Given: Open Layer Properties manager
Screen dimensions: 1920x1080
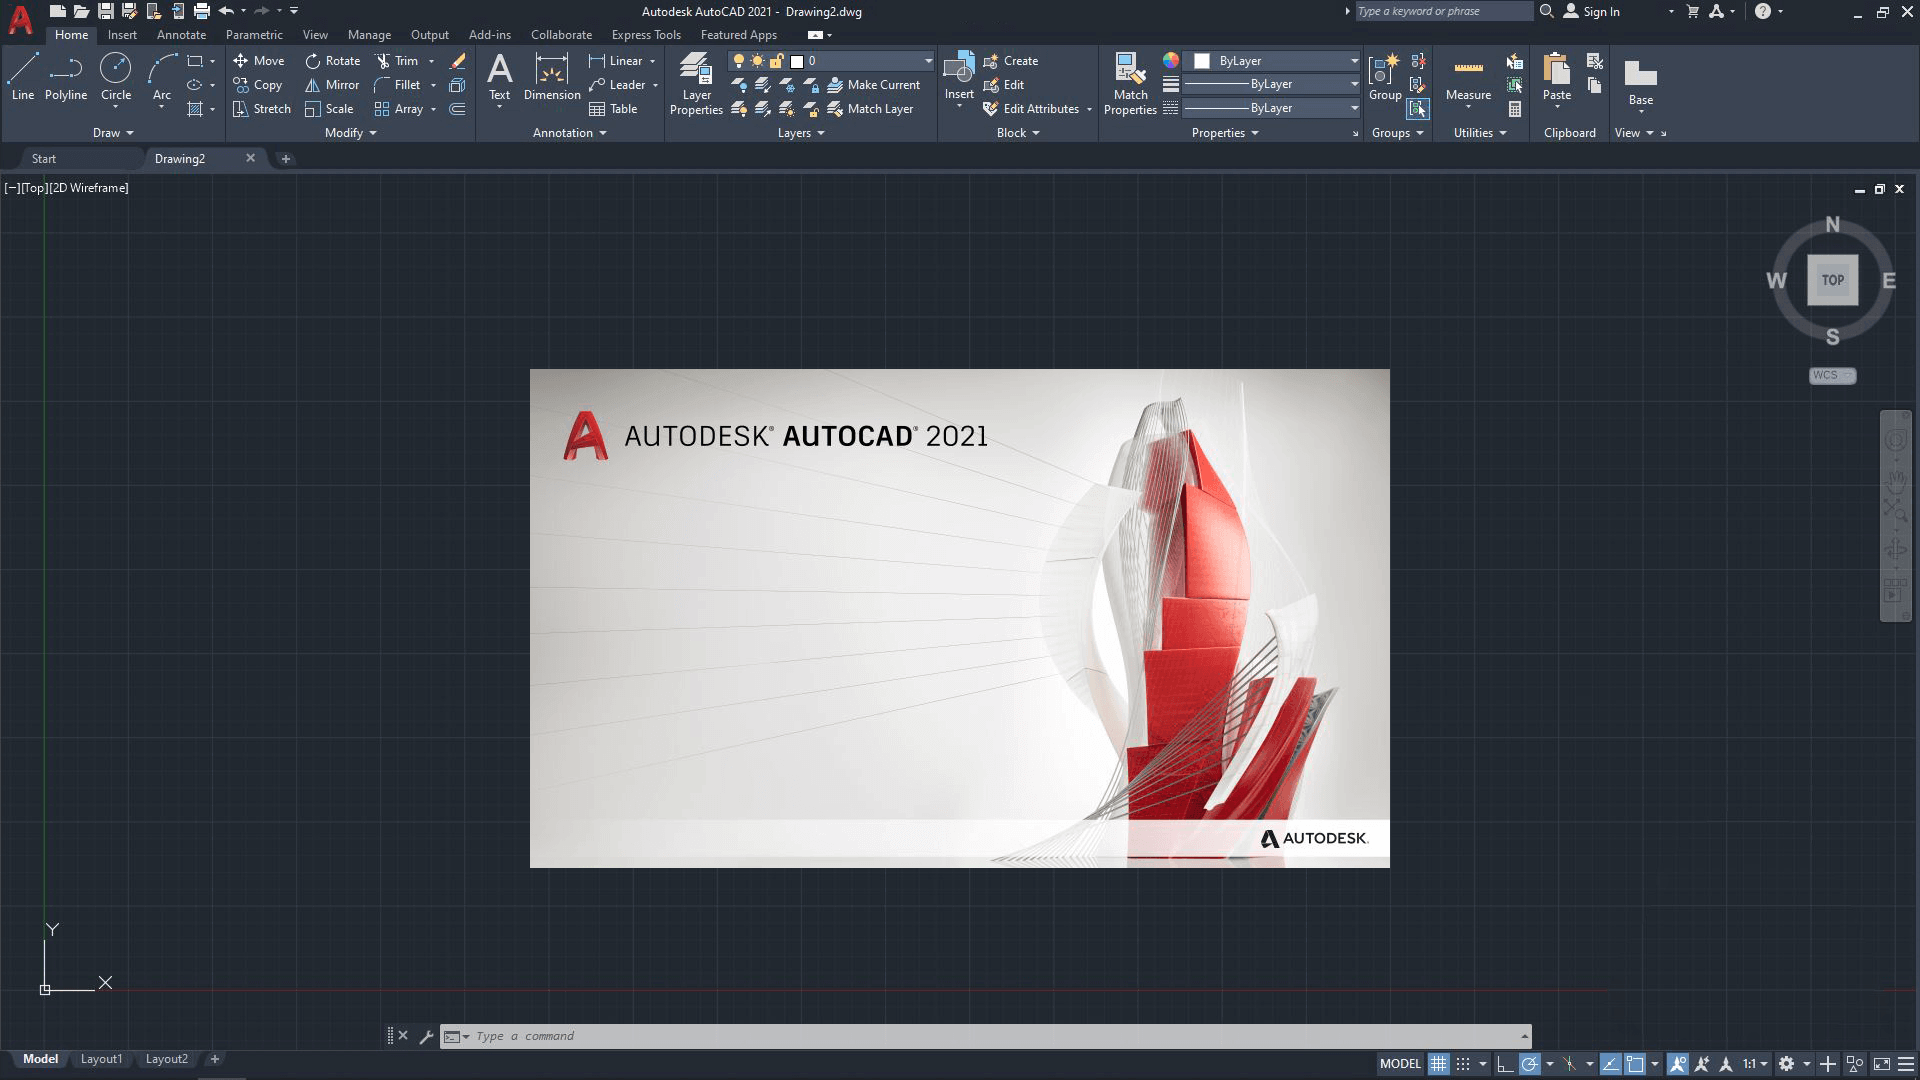Looking at the screenshot, I should [696, 84].
